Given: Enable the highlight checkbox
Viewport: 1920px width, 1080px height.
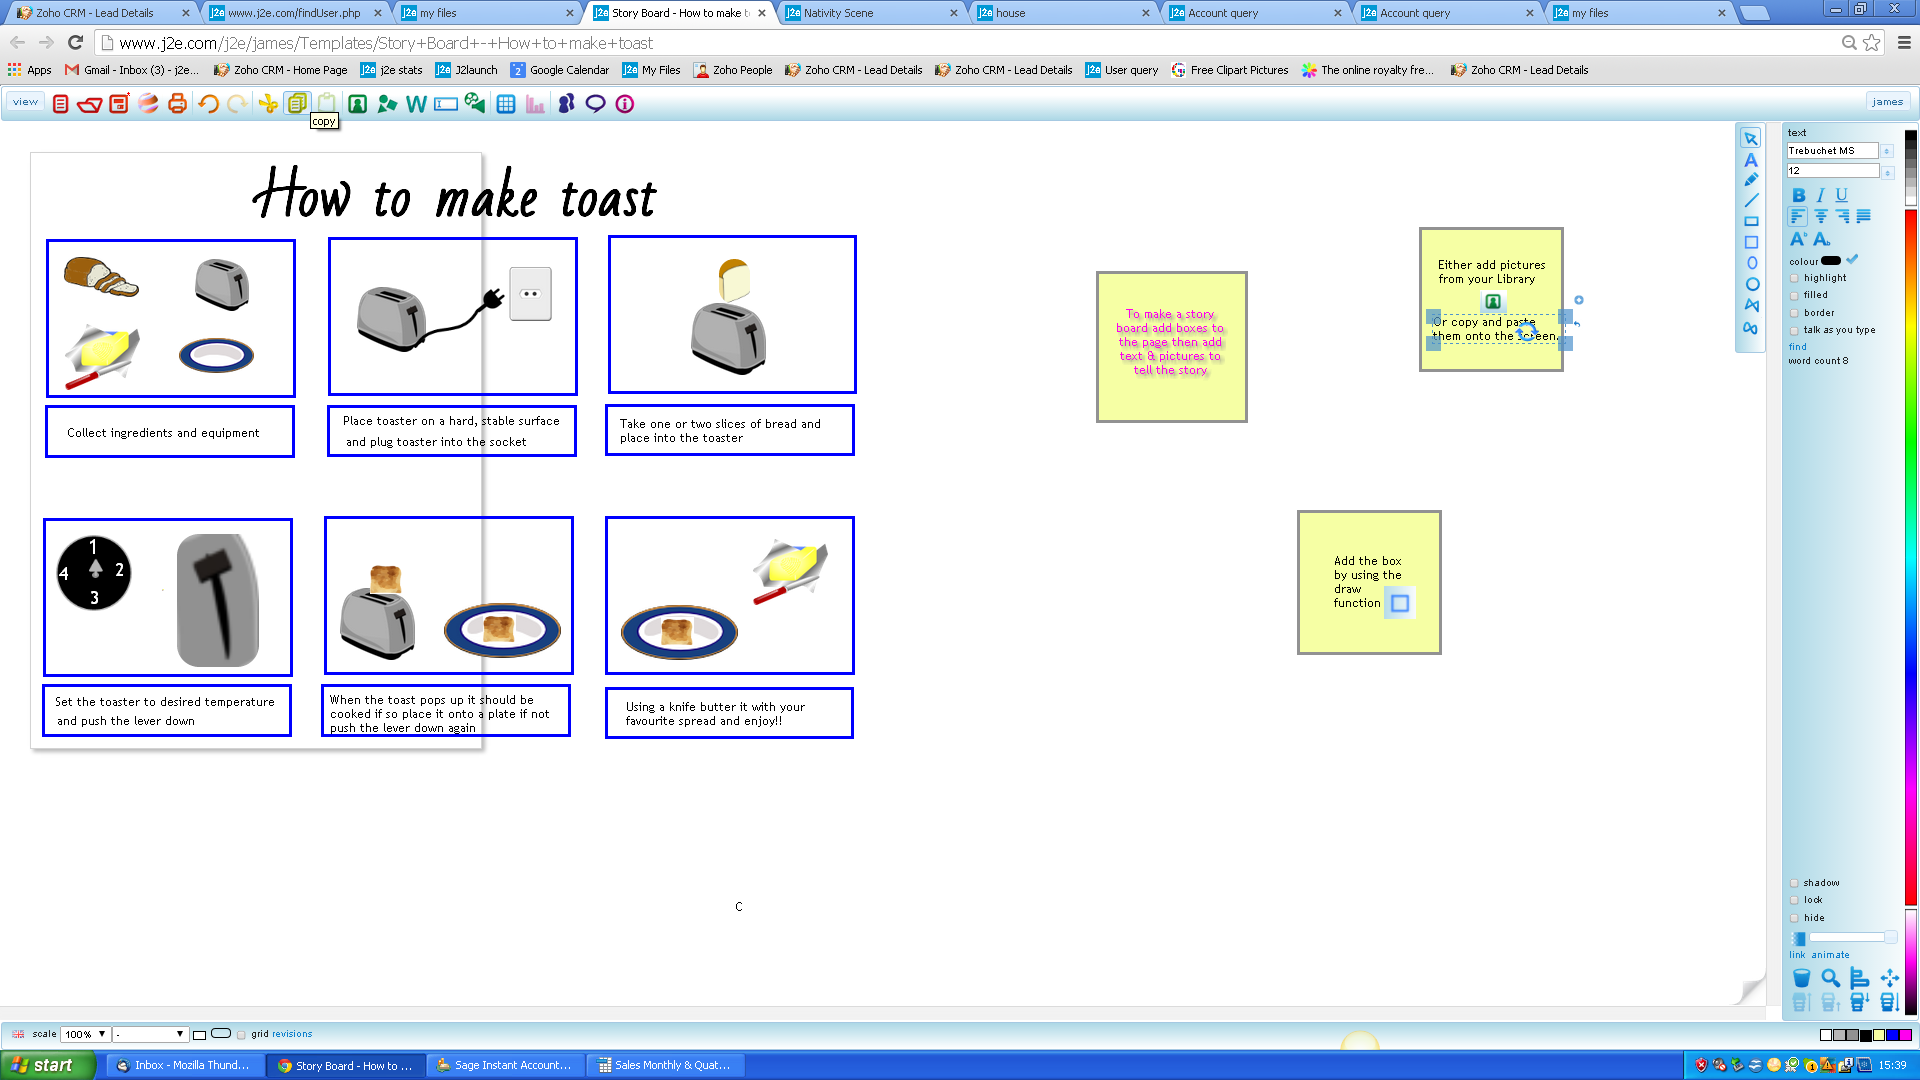Looking at the screenshot, I should pyautogui.click(x=1795, y=278).
